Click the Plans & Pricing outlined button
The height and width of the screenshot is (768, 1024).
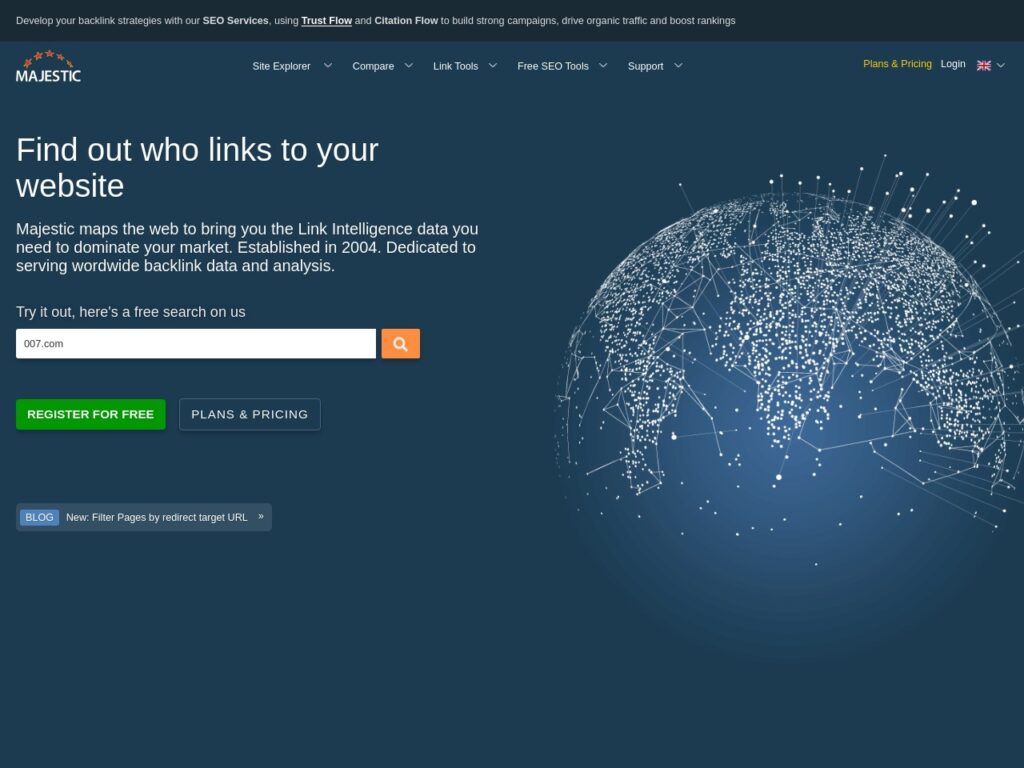pos(250,414)
